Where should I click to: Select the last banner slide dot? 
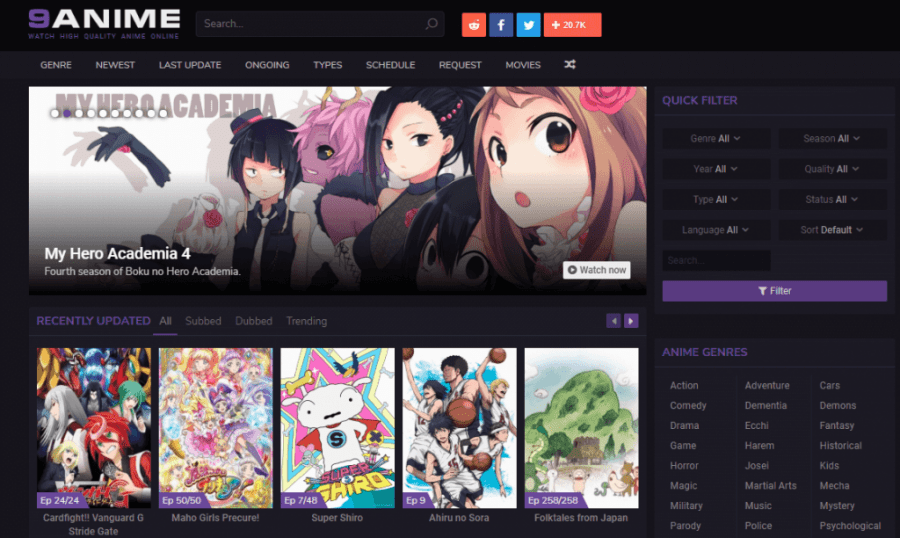click(164, 114)
